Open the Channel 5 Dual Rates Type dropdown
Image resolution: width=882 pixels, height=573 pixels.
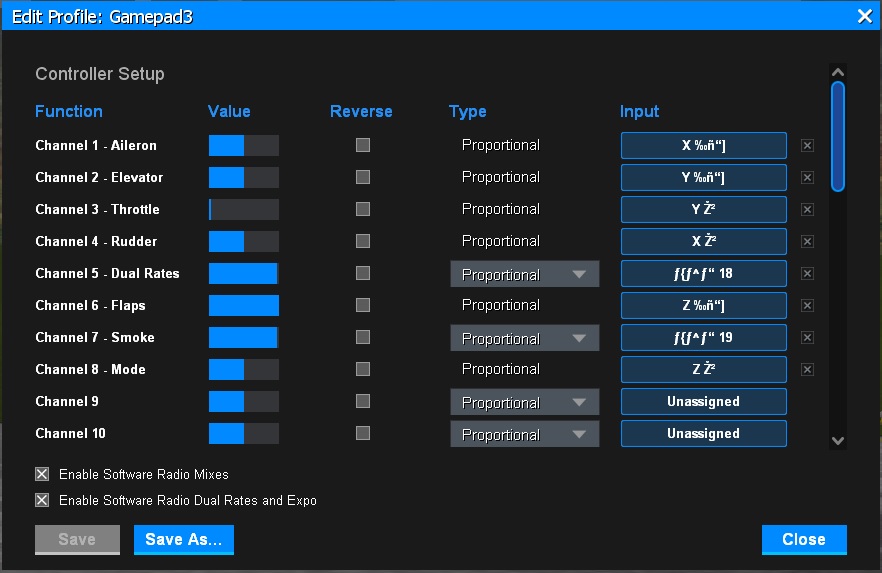pos(524,274)
